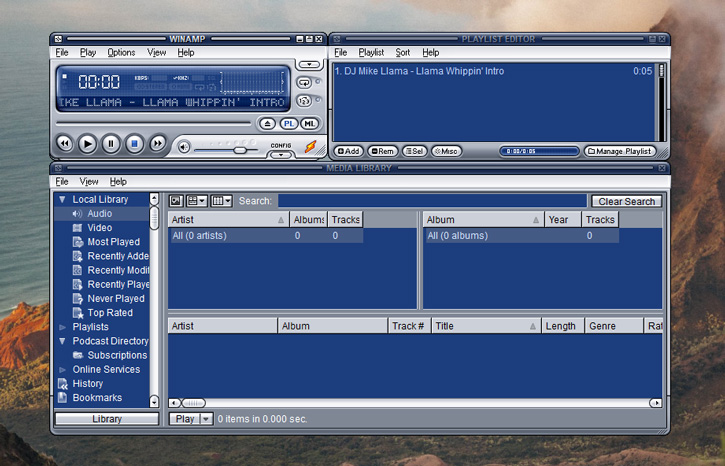The width and height of the screenshot is (725, 466).
Task: Open the Playlist Editor Sort menu
Action: click(x=403, y=53)
